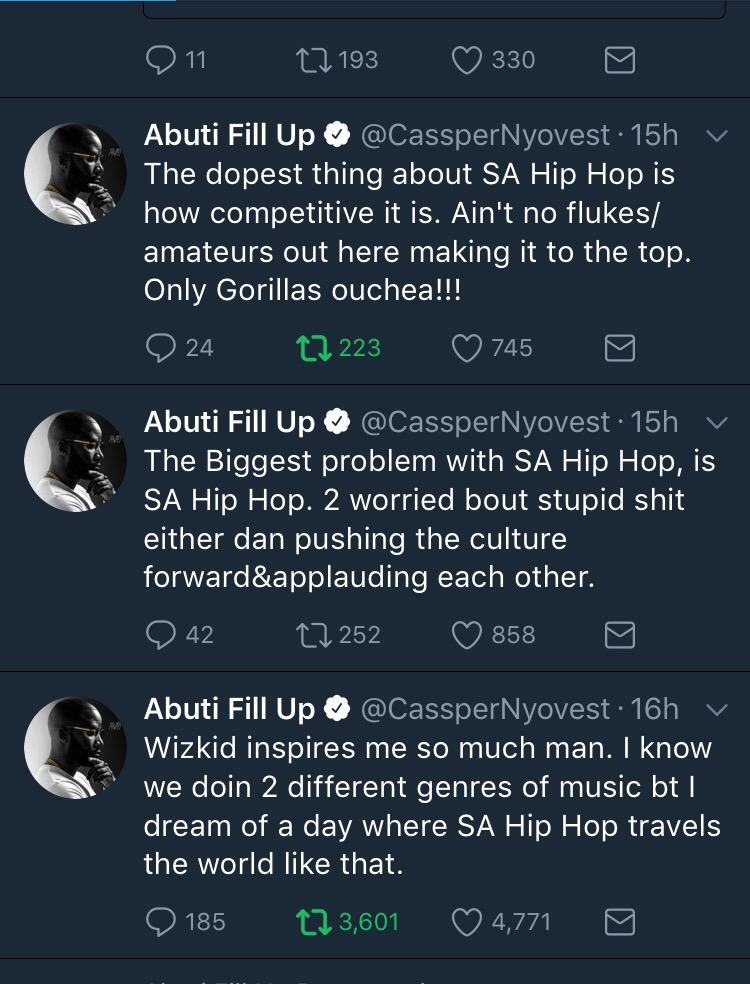Open message share for the dopest thing tweet
Image resolution: width=750 pixels, height=984 pixels.
[620, 347]
